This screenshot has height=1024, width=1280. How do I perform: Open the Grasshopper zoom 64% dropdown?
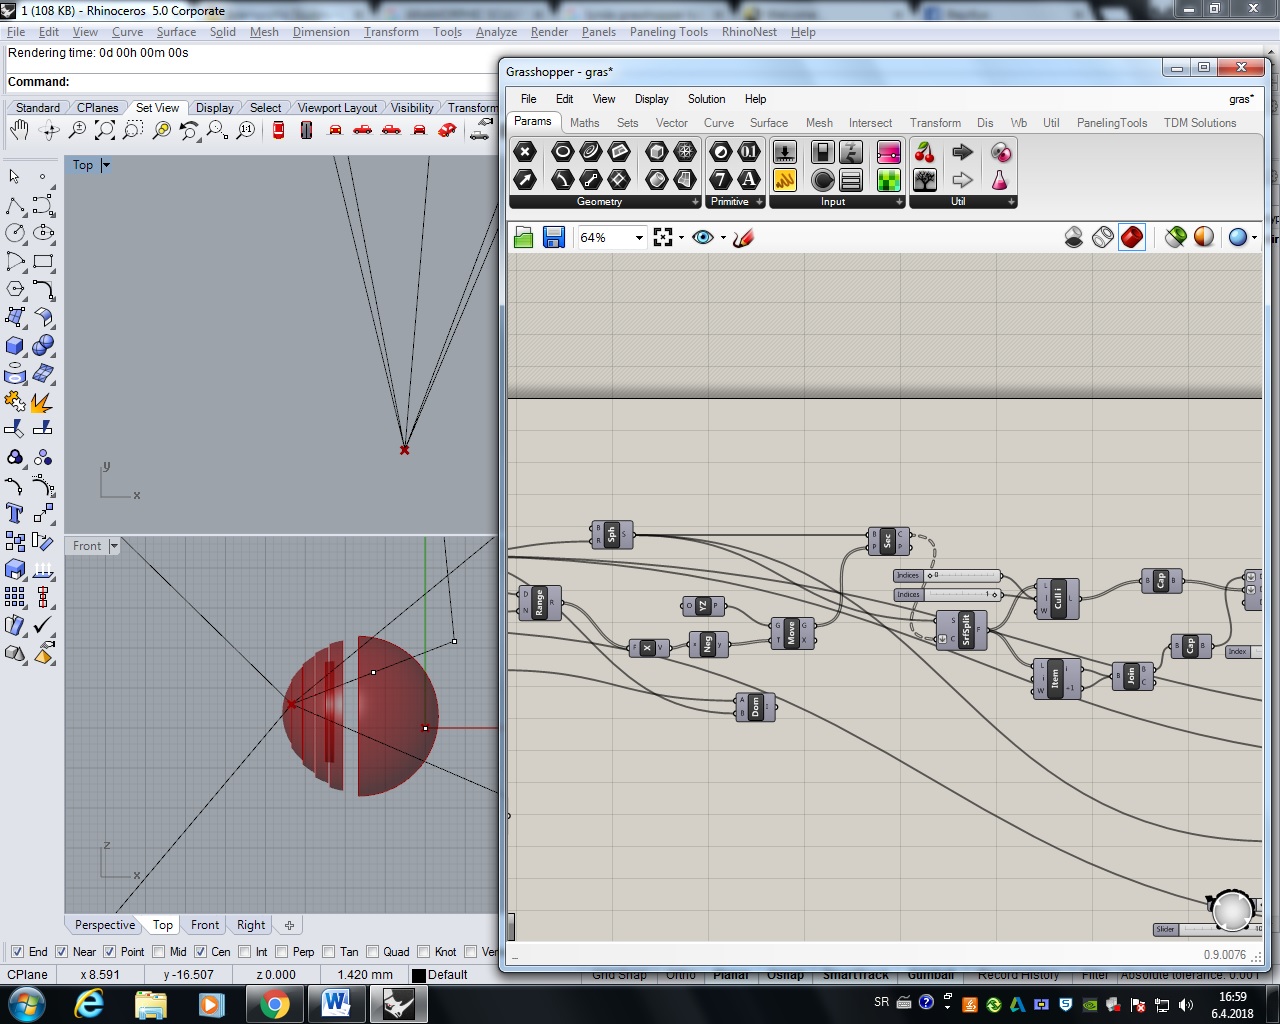pyautogui.click(x=639, y=238)
